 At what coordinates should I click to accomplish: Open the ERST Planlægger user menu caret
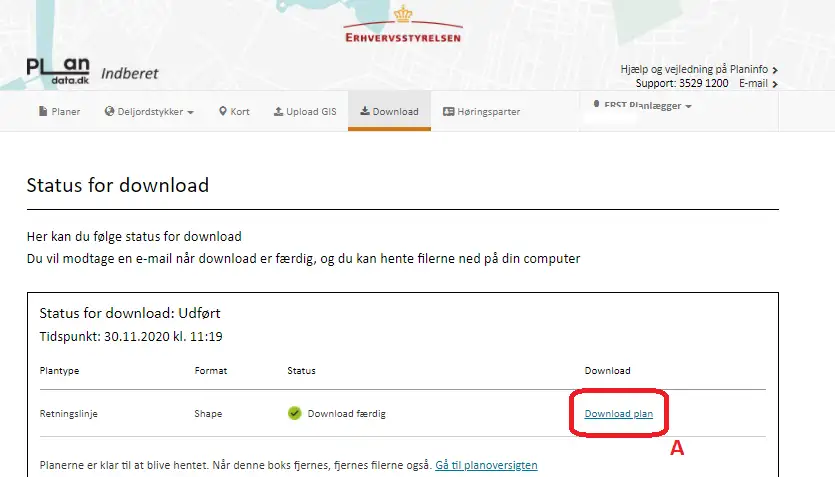[688, 107]
